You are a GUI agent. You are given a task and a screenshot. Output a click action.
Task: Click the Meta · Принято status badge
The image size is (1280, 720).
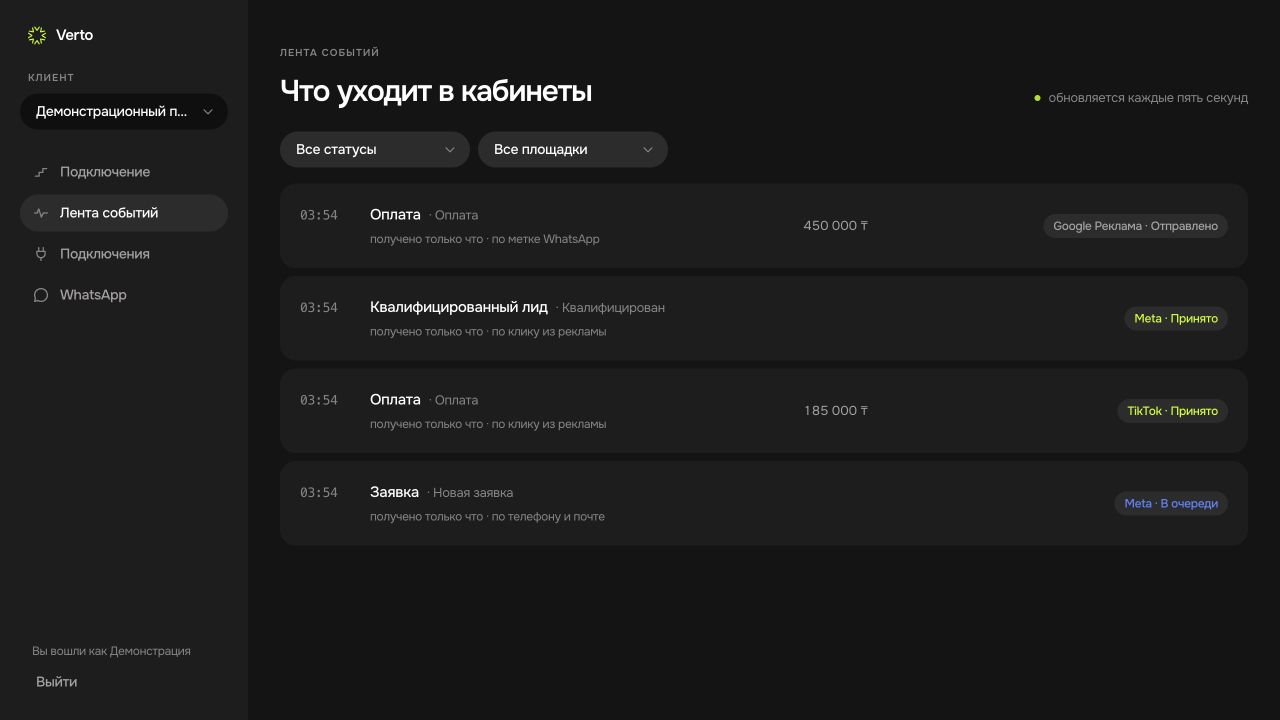point(1176,318)
